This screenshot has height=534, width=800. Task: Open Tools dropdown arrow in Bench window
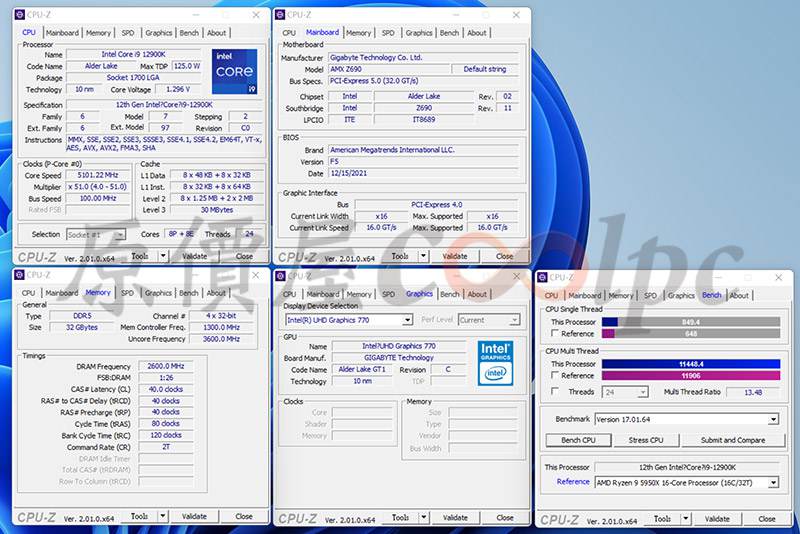point(685,519)
